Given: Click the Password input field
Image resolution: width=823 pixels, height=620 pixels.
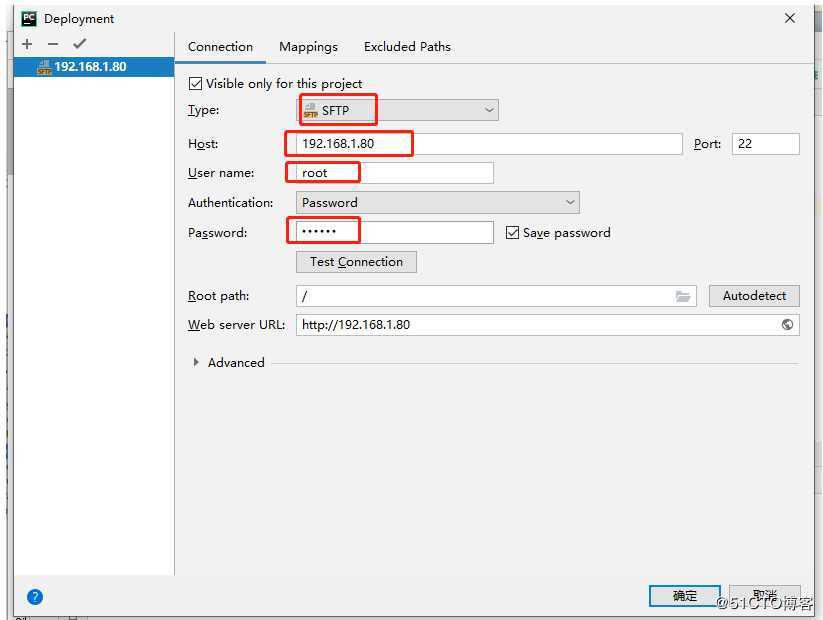Looking at the screenshot, I should click(x=395, y=233).
